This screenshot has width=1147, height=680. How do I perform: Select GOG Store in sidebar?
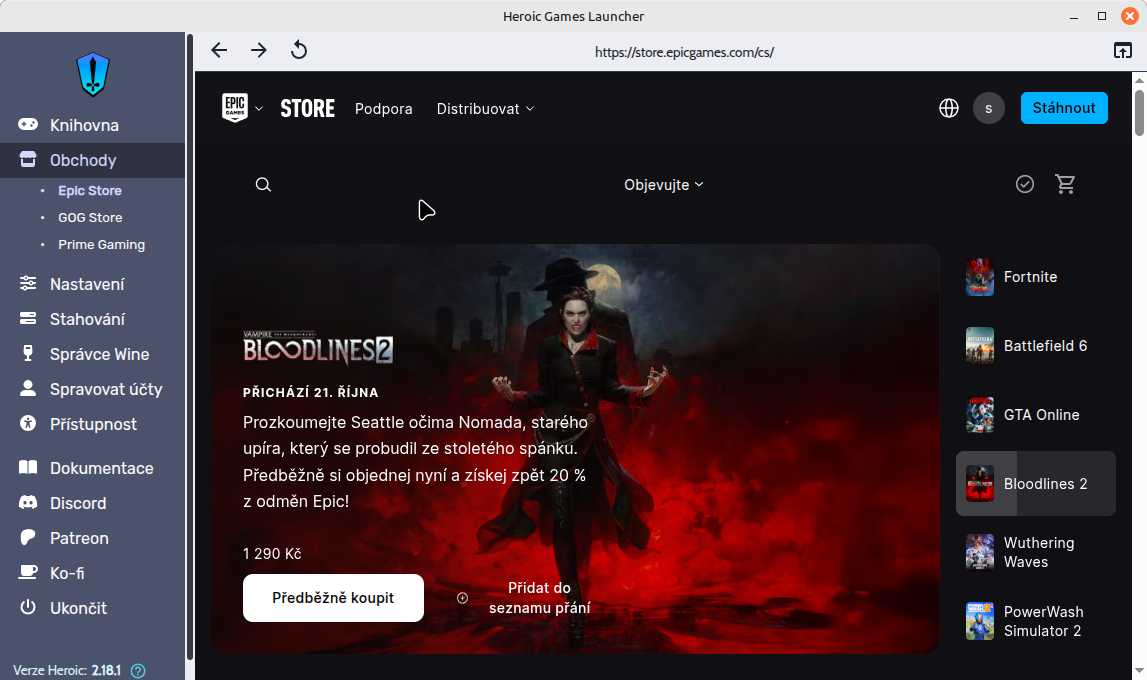tap(90, 217)
